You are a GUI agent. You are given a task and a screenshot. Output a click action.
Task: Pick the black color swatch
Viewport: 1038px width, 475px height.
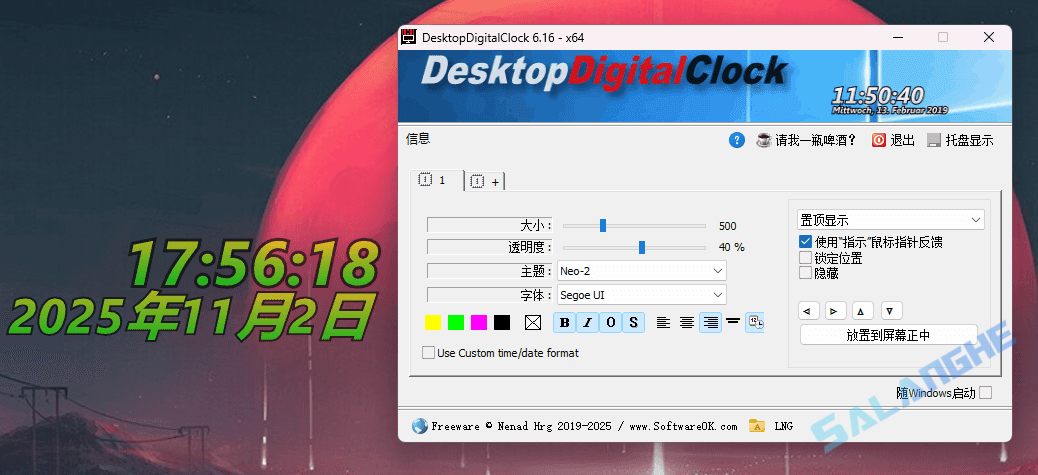point(502,322)
